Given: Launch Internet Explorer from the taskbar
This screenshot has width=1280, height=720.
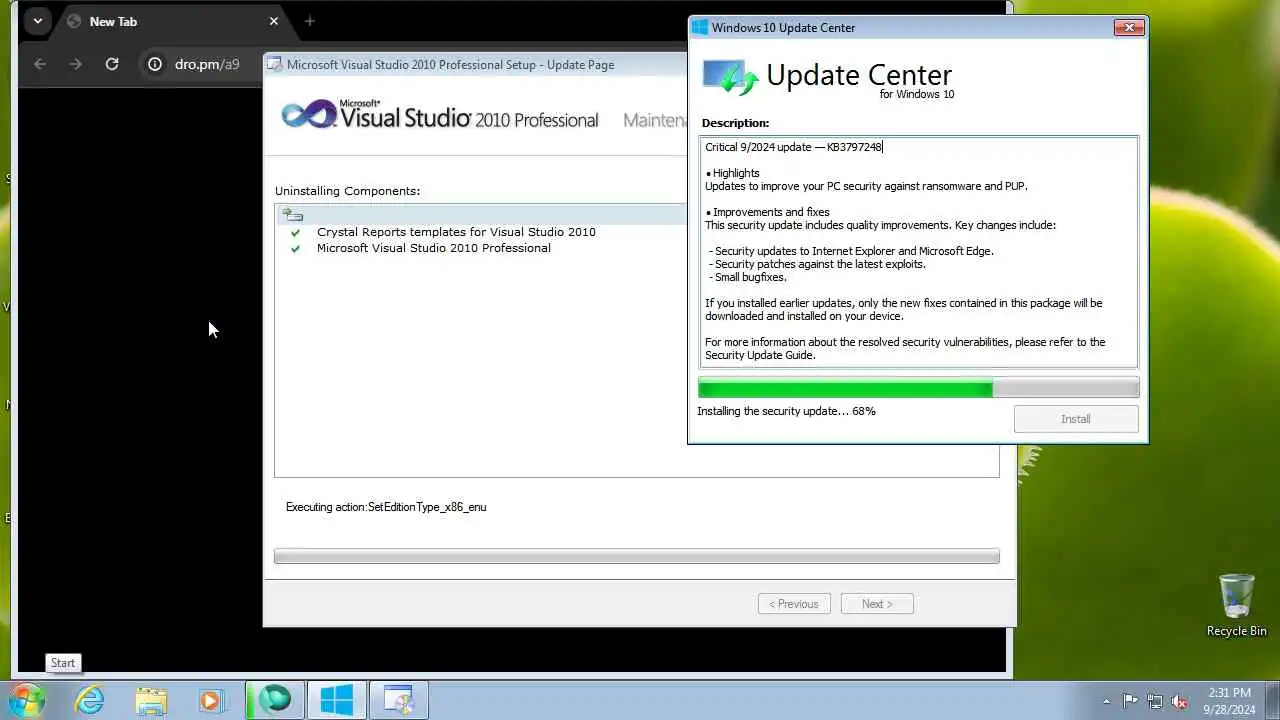Looking at the screenshot, I should pyautogui.click(x=90, y=701).
